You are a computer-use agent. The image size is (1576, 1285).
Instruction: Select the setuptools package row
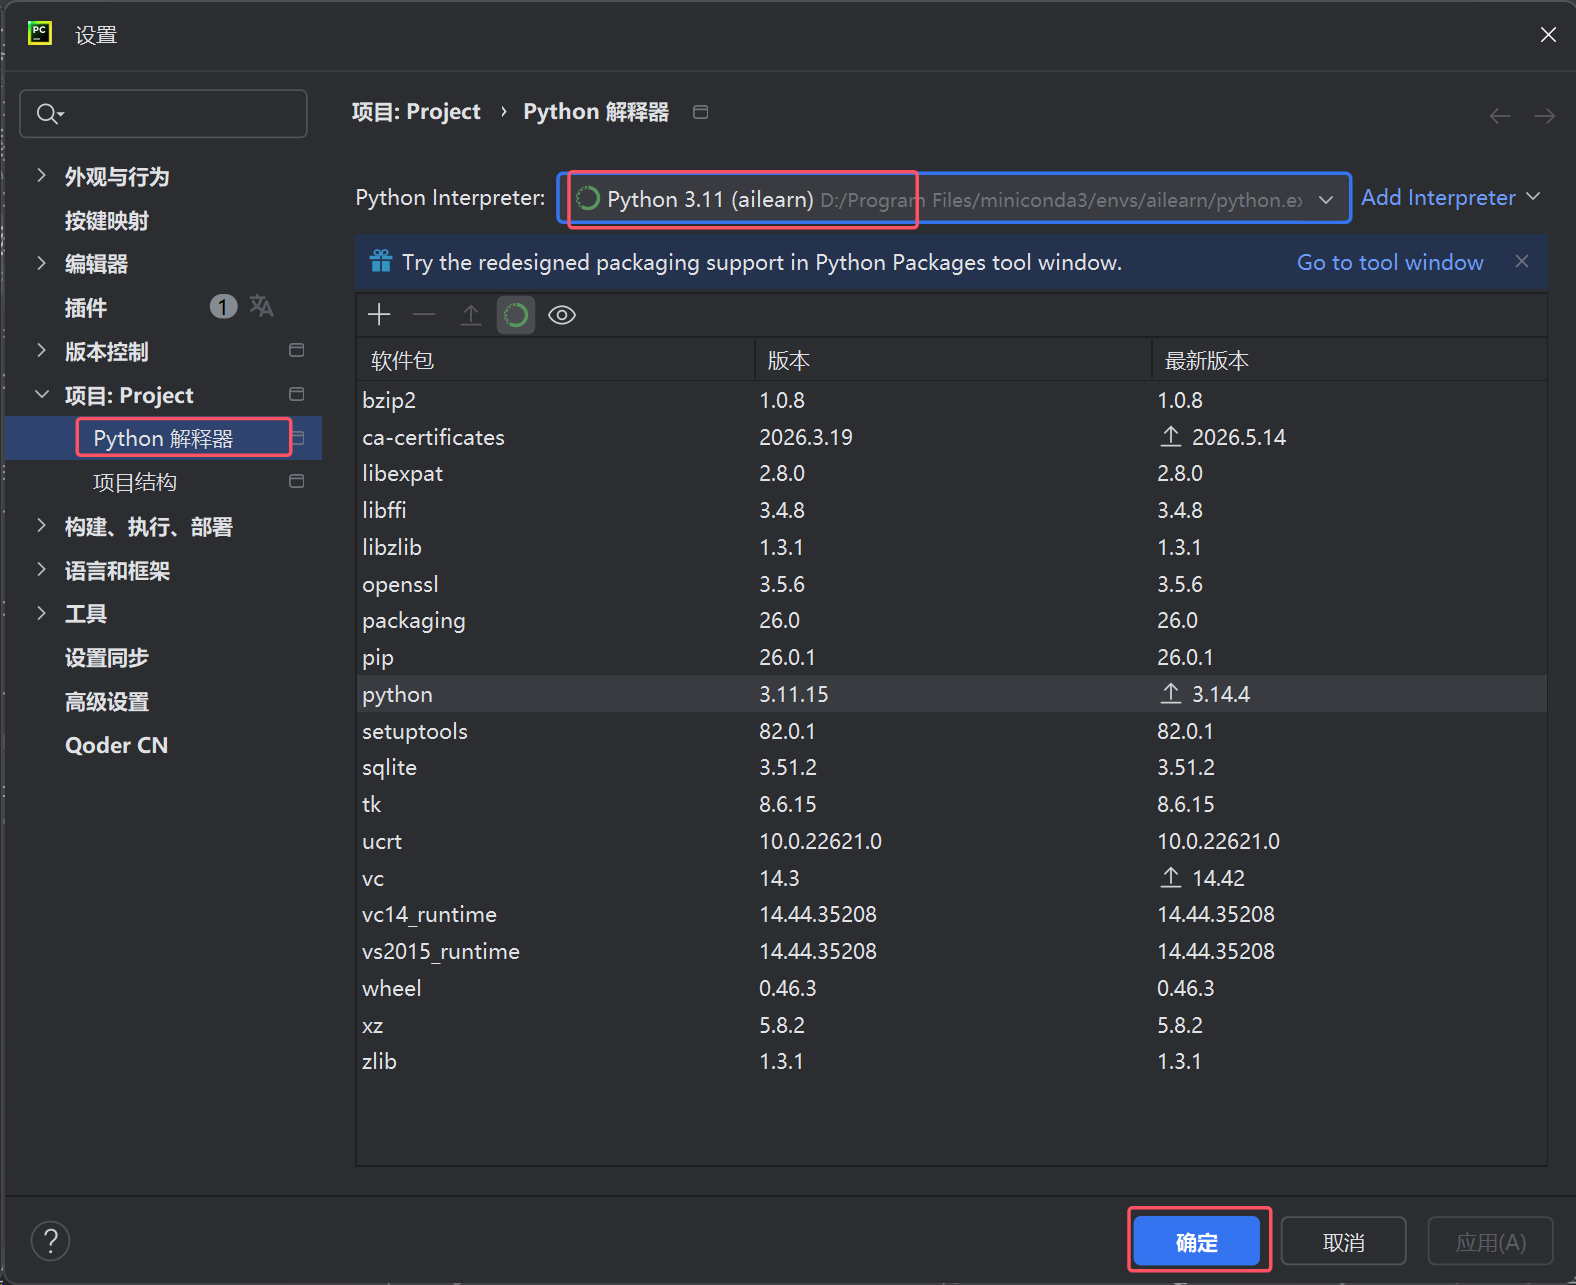[x=951, y=731]
